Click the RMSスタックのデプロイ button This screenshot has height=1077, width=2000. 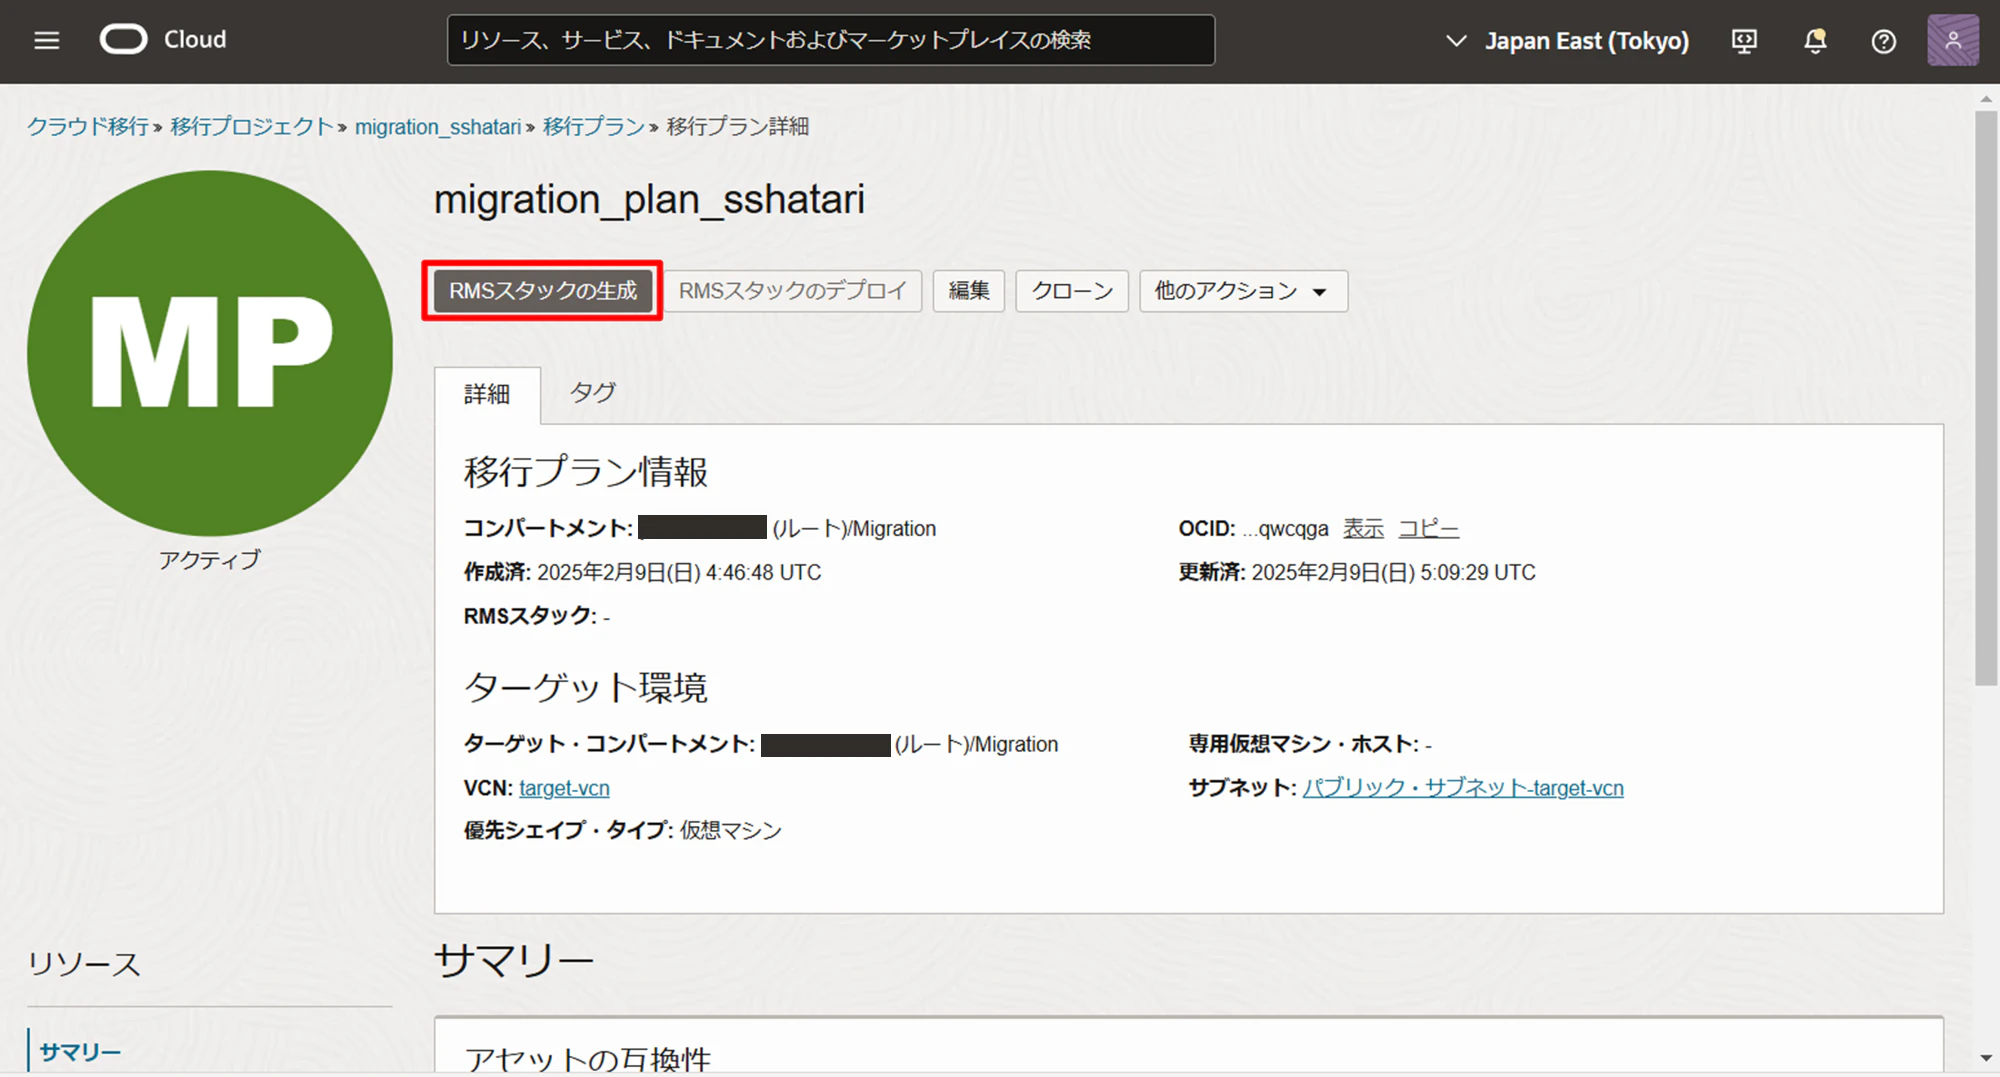coord(793,291)
